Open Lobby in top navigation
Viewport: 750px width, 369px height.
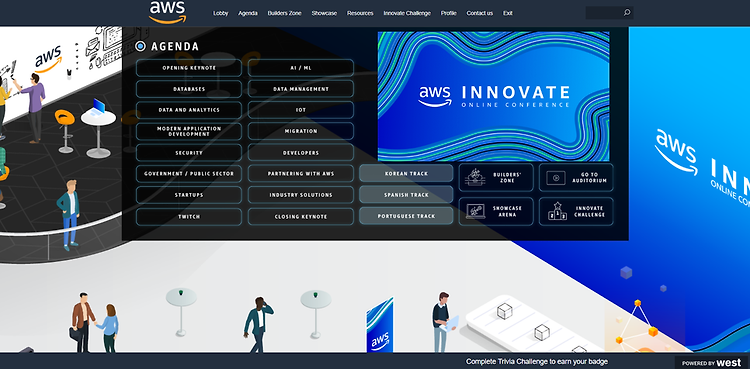221,13
